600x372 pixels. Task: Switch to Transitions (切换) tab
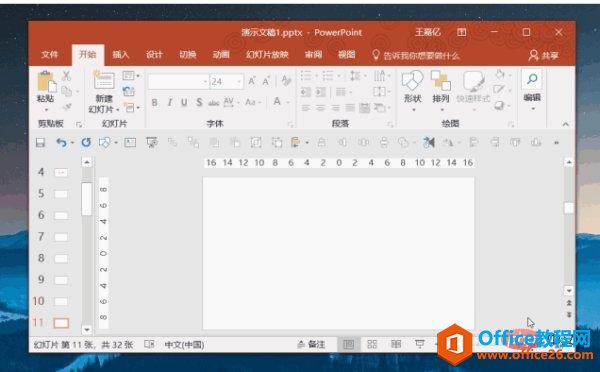(188, 55)
